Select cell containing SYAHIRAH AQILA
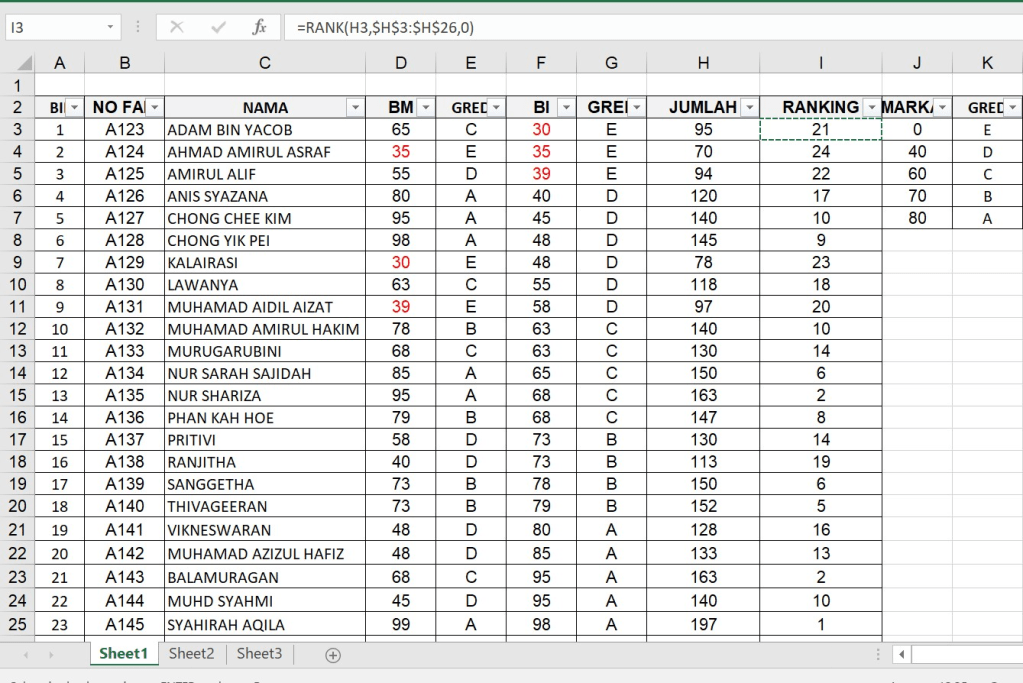 (x=264, y=625)
